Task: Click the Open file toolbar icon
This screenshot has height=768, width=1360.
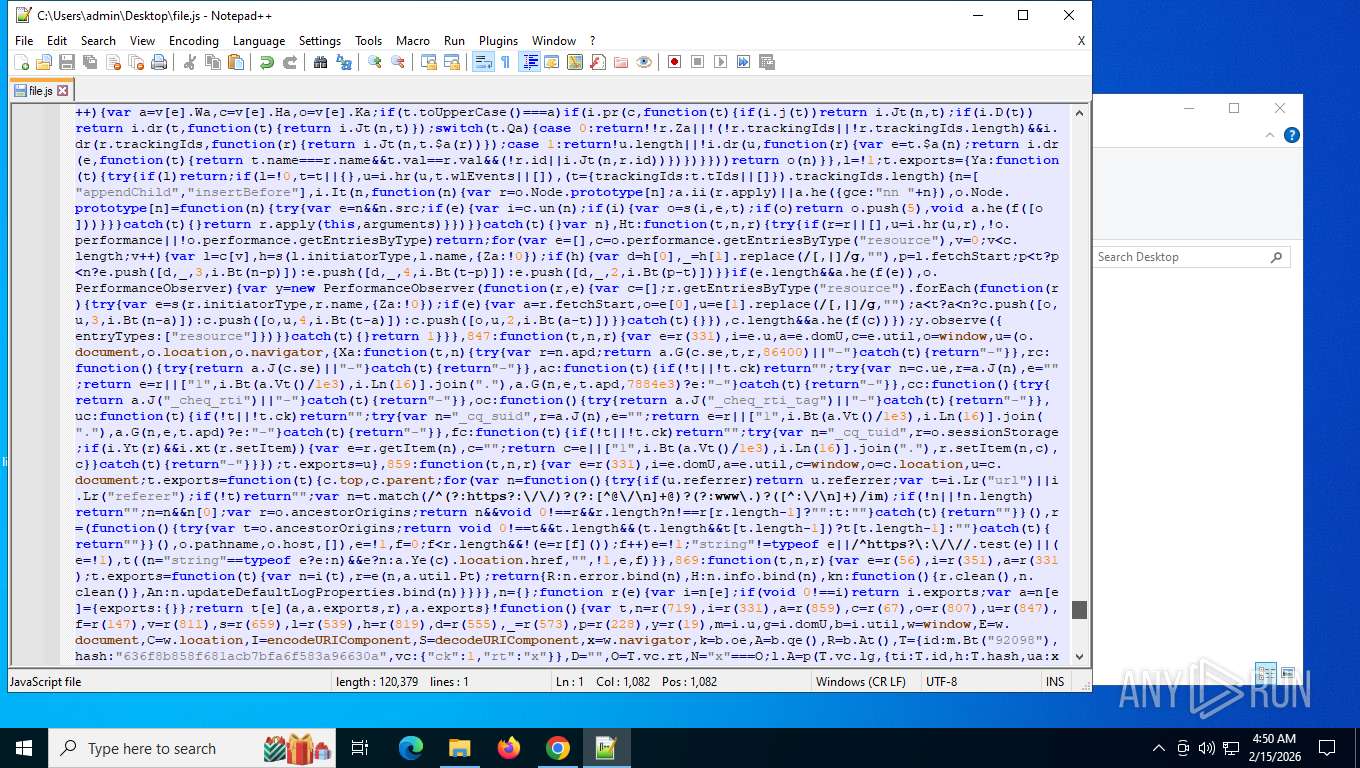Action: click(x=44, y=62)
